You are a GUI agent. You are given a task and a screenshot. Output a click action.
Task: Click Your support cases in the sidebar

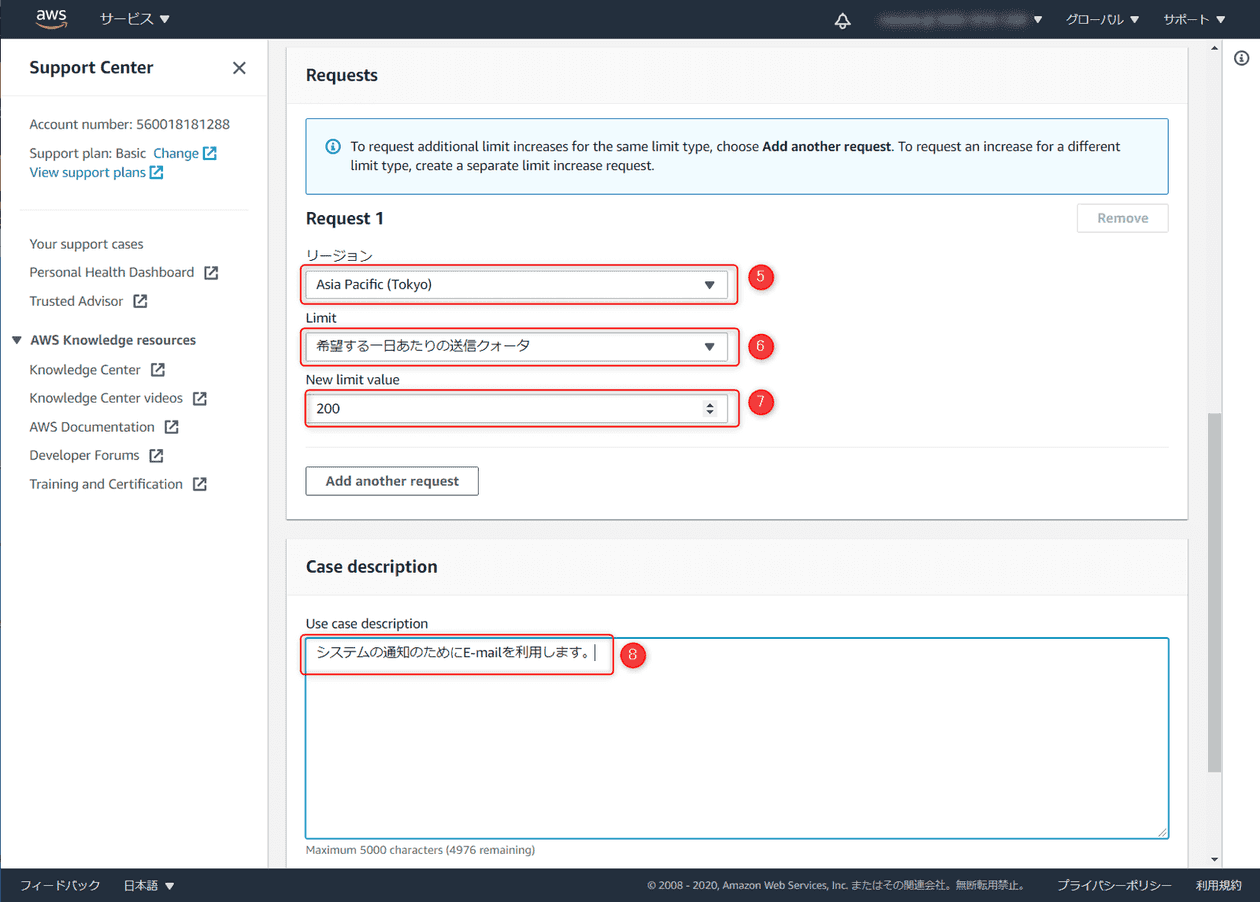(86, 243)
